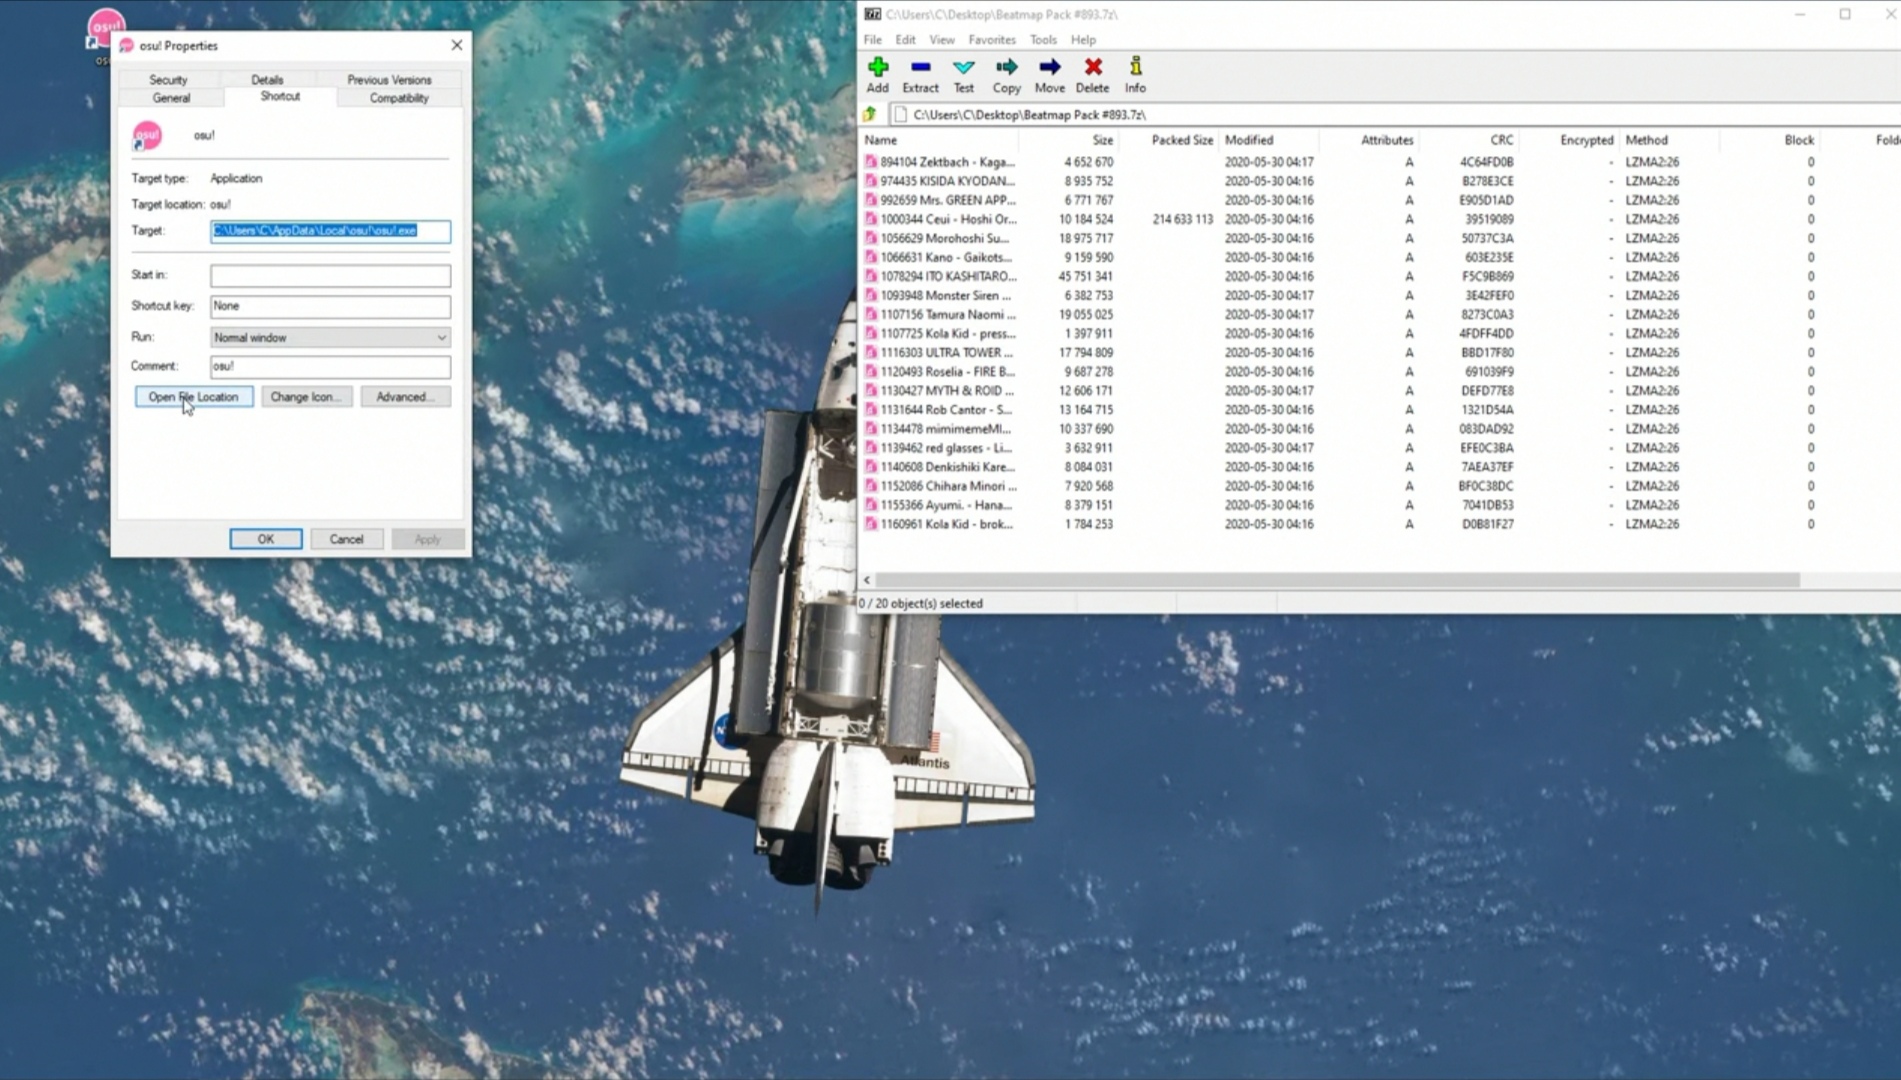
Task: Switch to the General tab
Action: tap(171, 98)
